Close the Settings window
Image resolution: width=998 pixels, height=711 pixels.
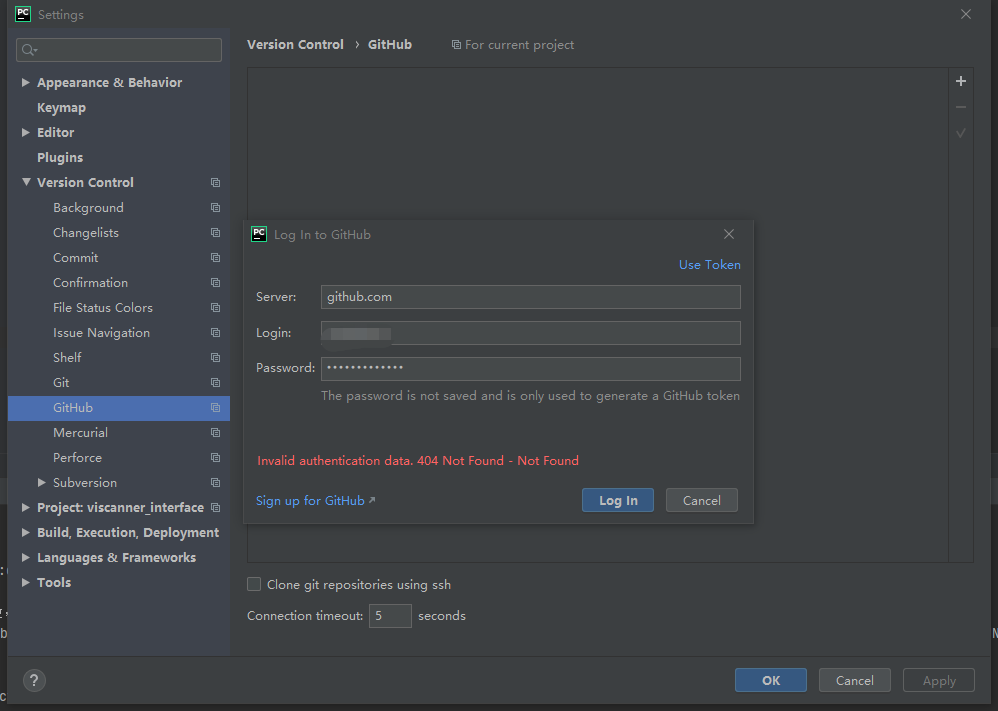[966, 14]
